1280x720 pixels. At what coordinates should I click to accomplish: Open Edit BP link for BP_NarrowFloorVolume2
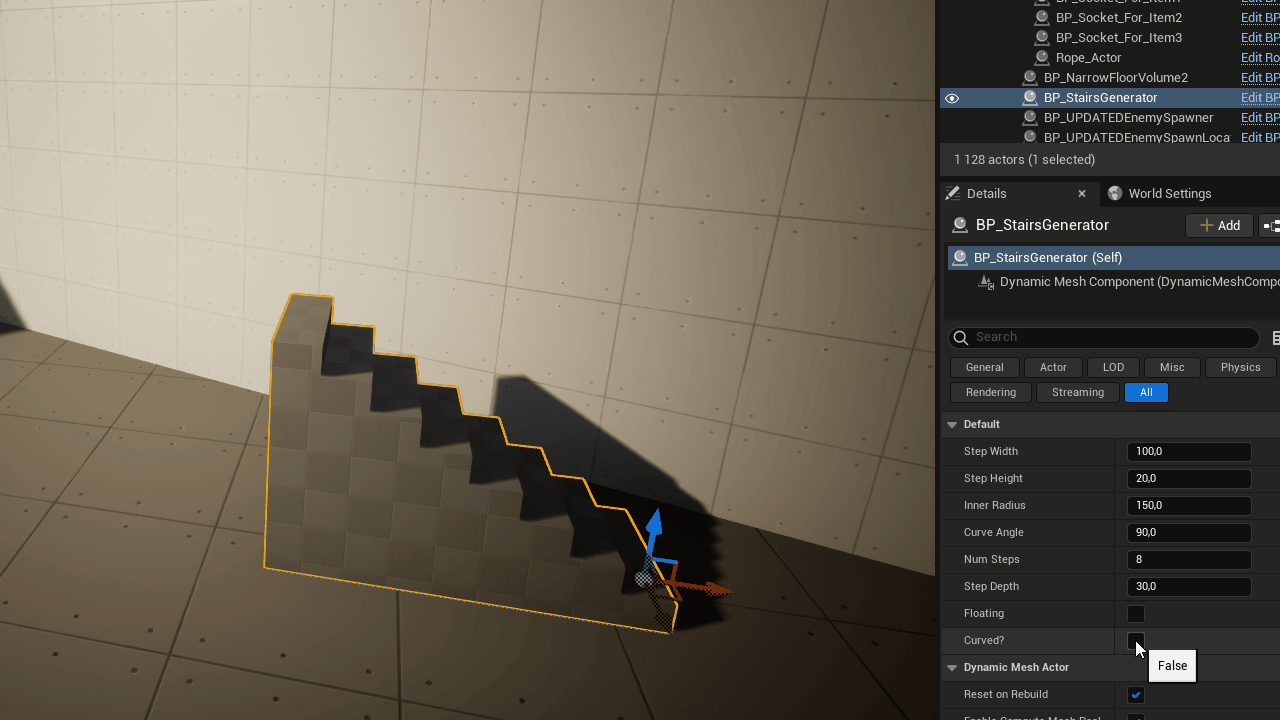(1260, 78)
